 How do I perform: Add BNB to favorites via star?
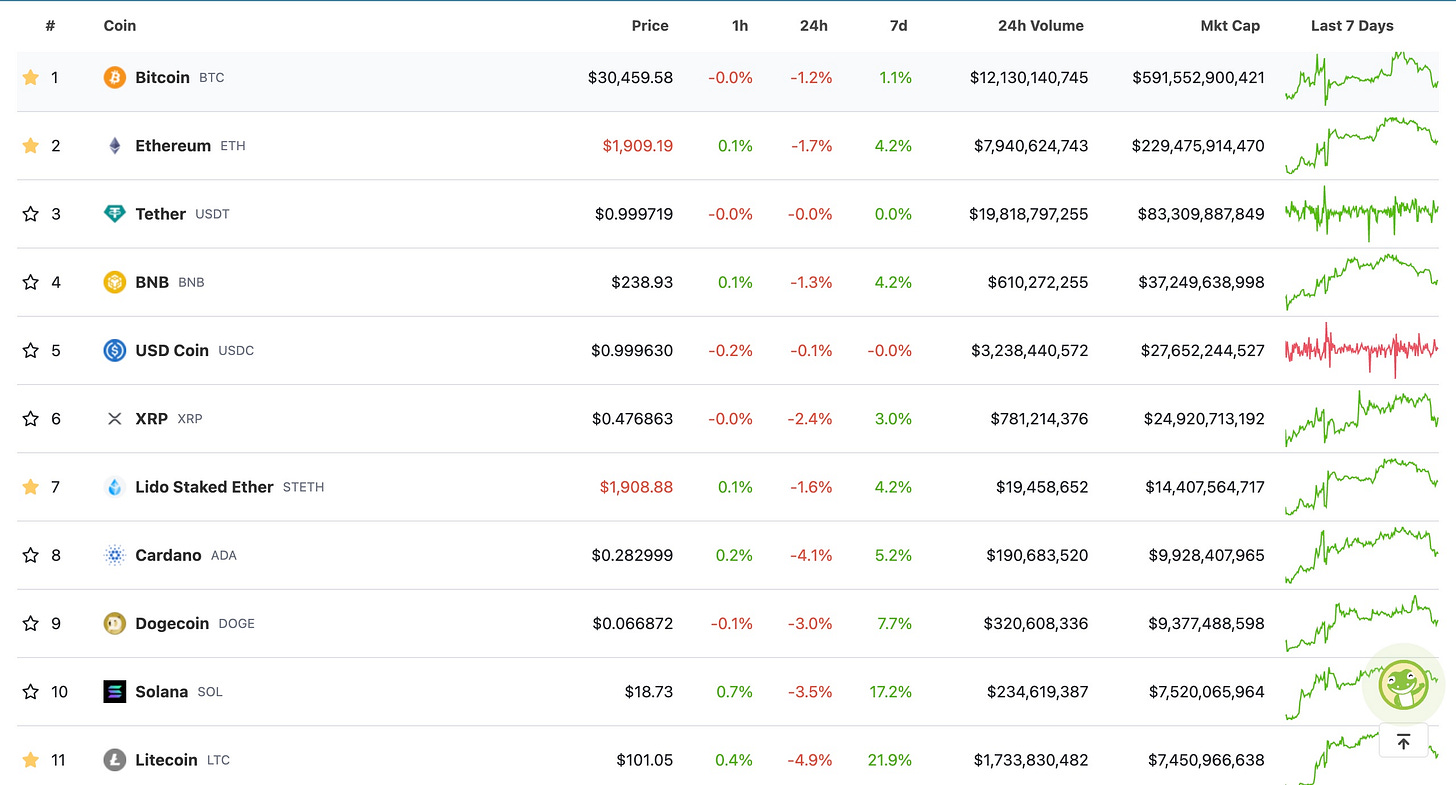pyautogui.click(x=31, y=282)
